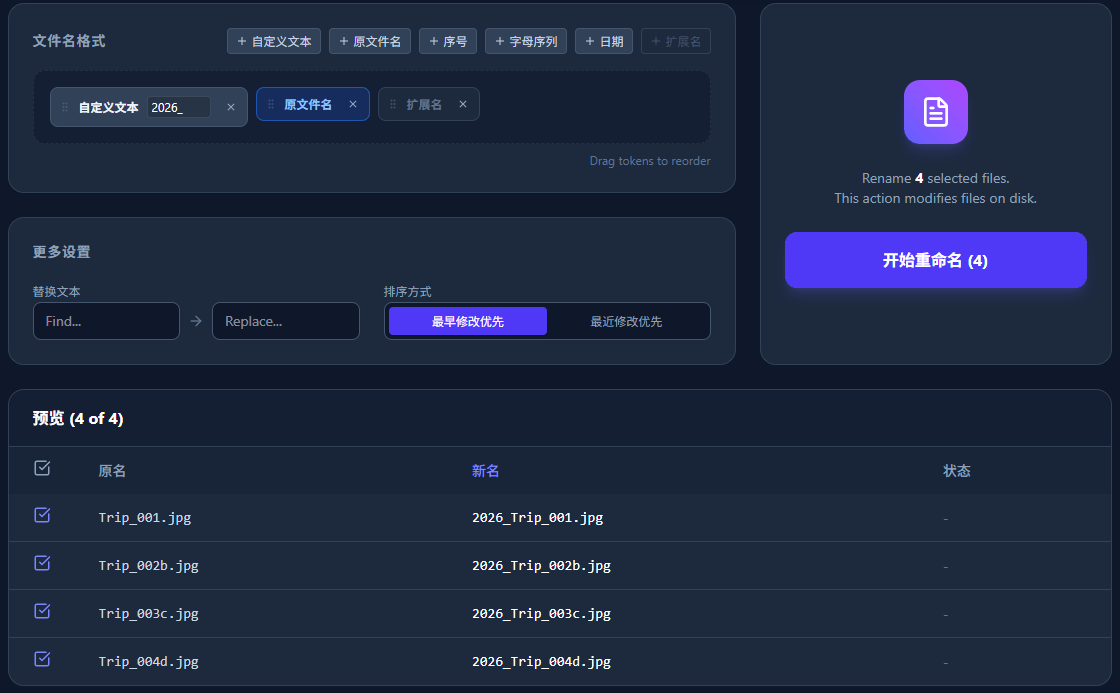Click the Replace... input field
This screenshot has width=1120, height=693.
click(286, 321)
